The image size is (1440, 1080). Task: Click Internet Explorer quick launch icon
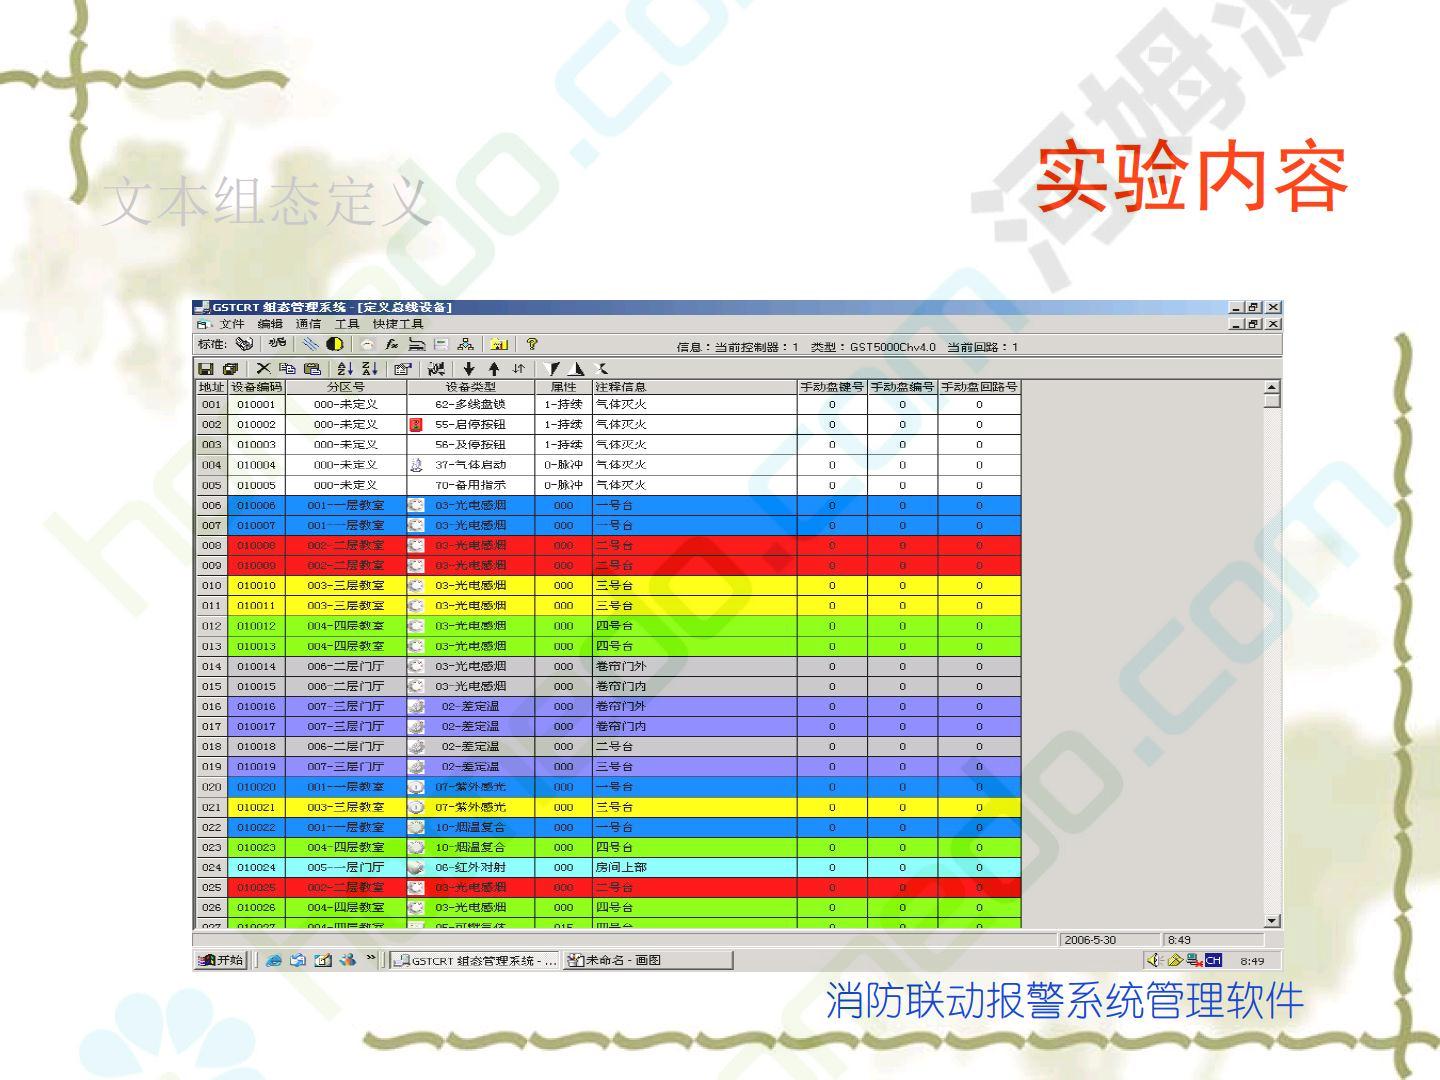273,961
